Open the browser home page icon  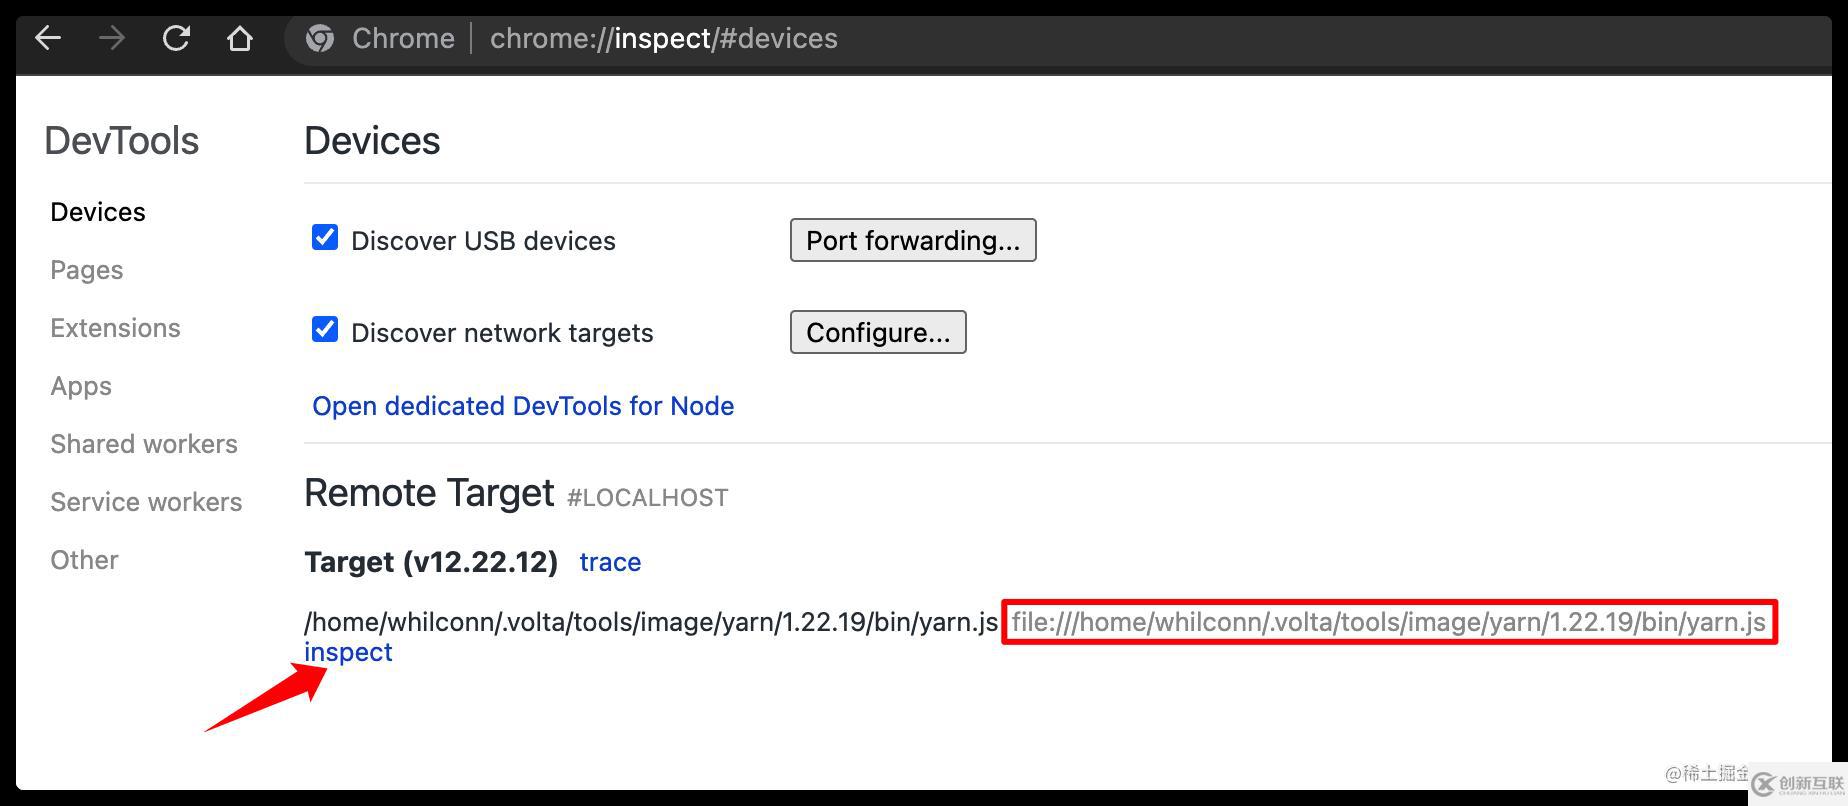click(240, 39)
